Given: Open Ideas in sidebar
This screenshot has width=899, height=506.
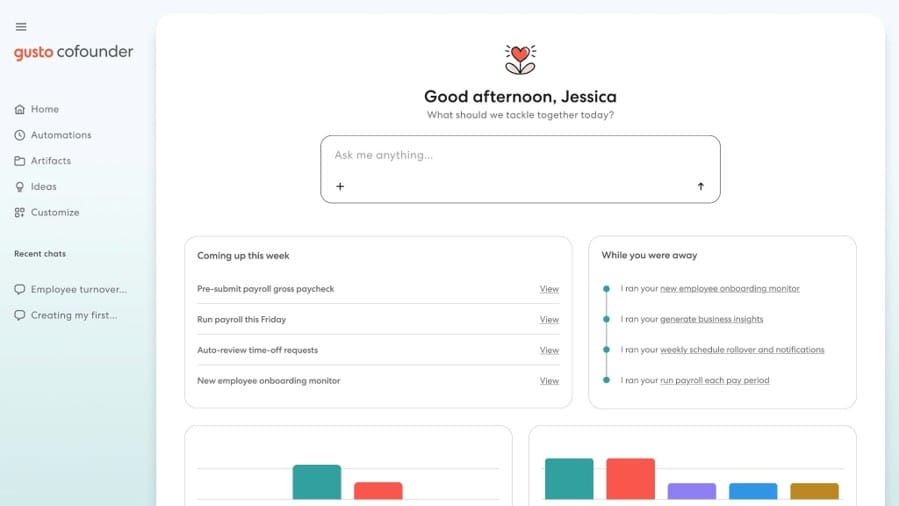Looking at the screenshot, I should coord(44,187).
